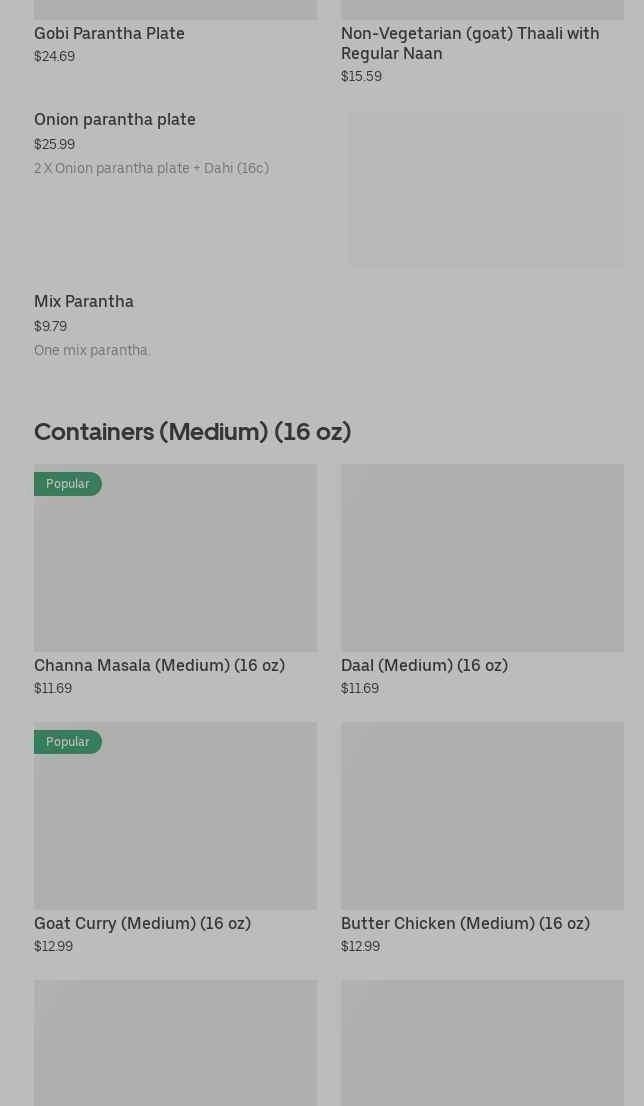This screenshot has width=644, height=1106.
Task: Click the One mix parantha description
Action: point(92,350)
